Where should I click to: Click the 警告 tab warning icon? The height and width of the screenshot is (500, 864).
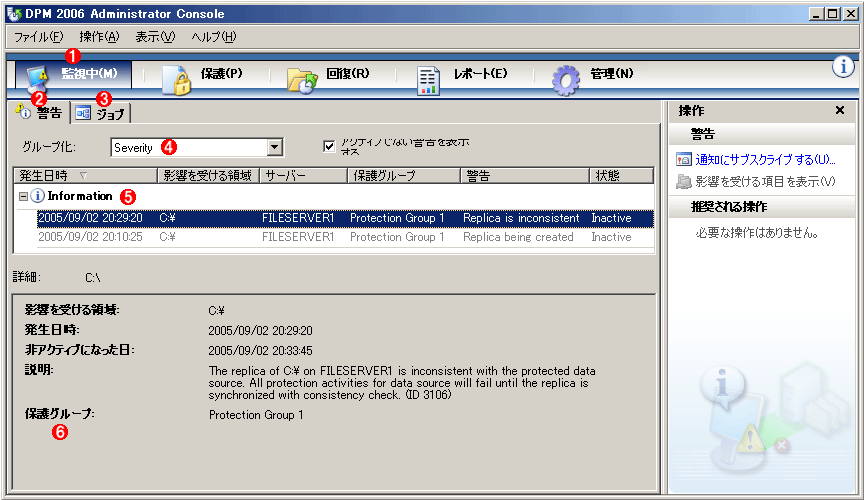coord(23,111)
